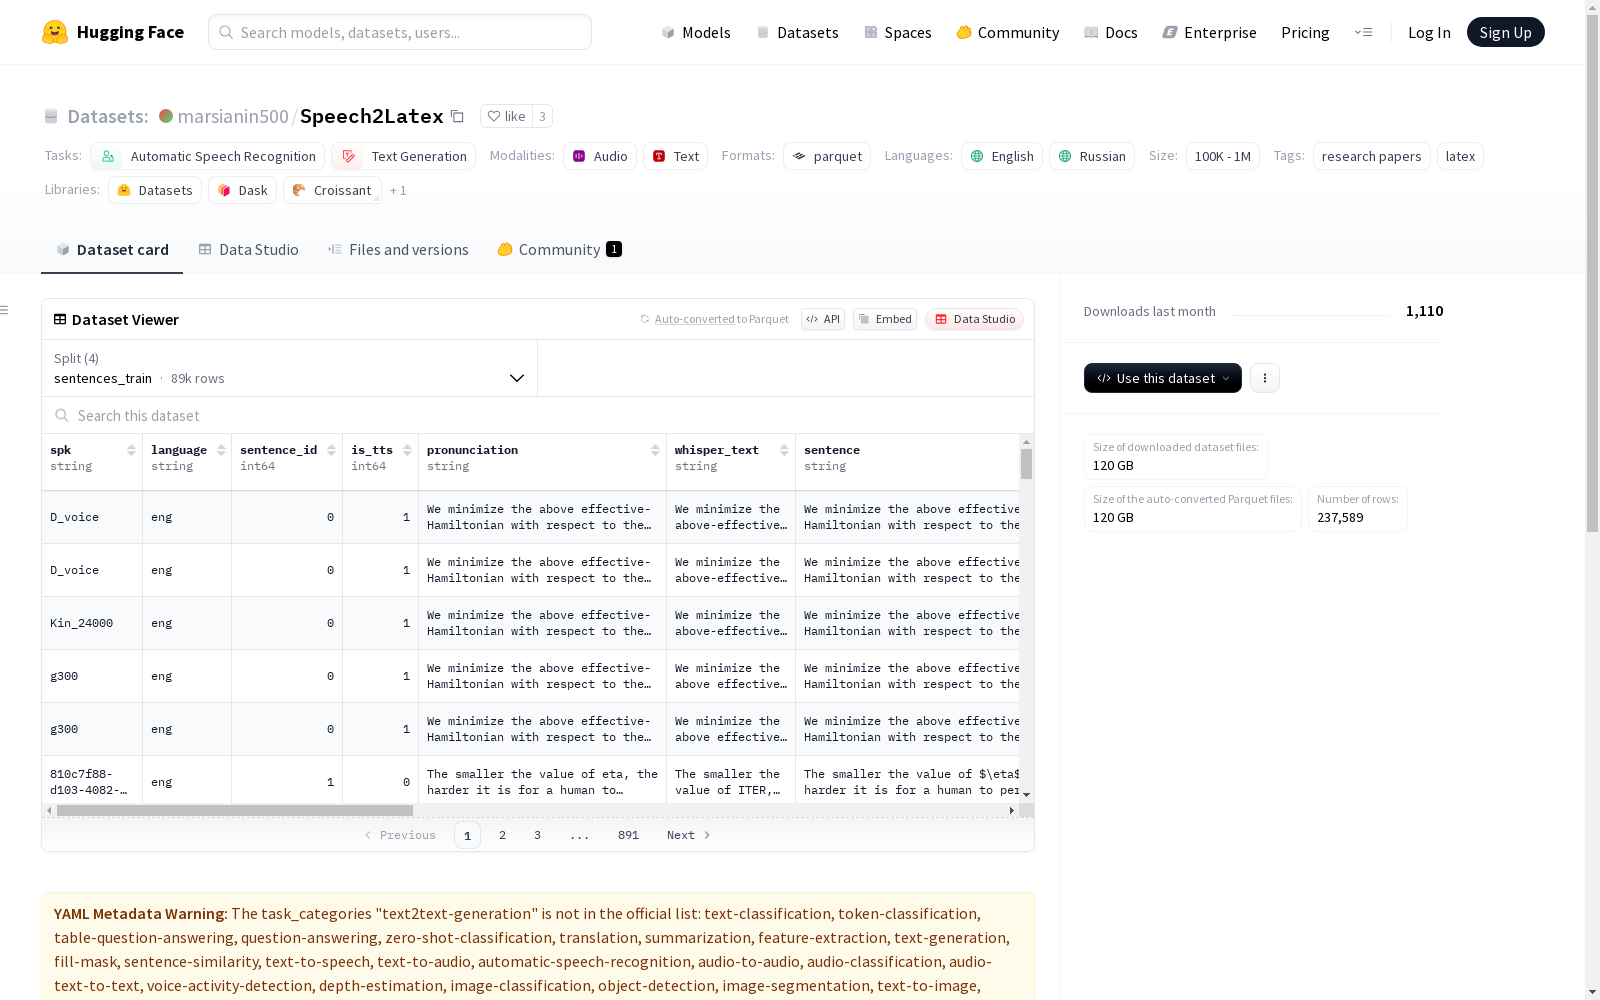Sort by the pronunciation column
Screen dimensions: 1600x1000
pos(655,450)
